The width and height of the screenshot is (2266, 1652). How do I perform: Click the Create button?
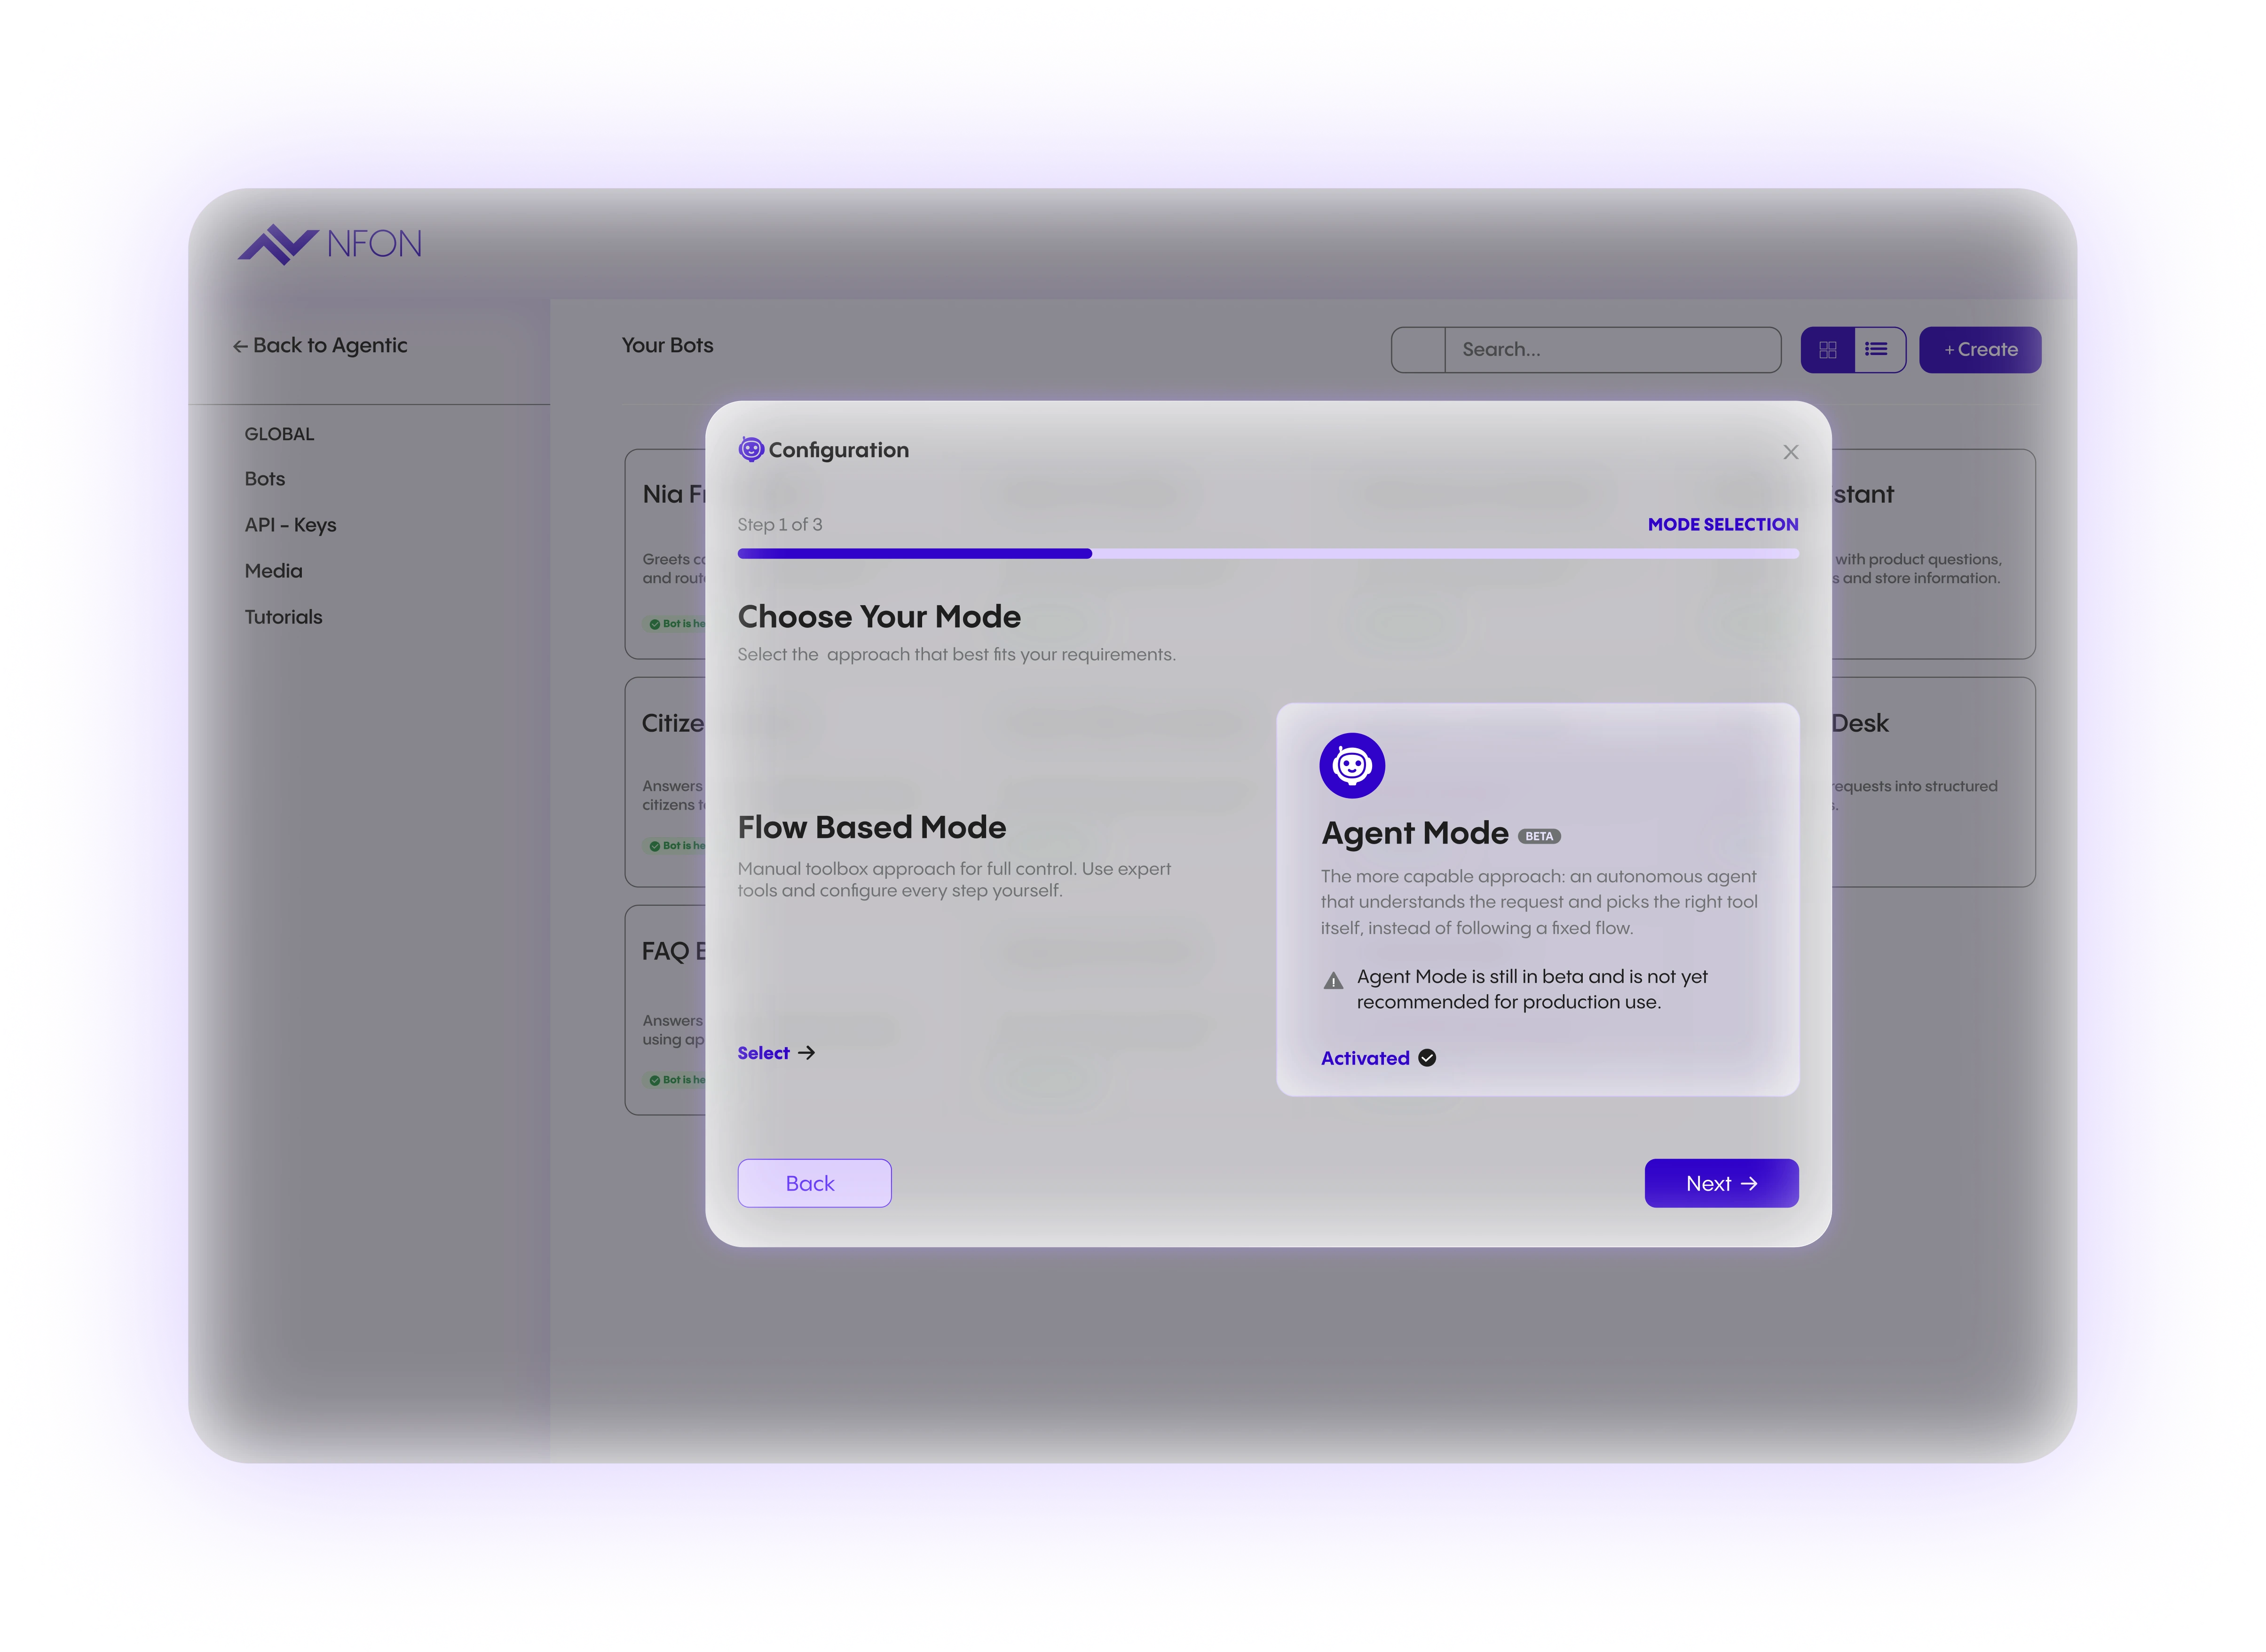(x=1979, y=350)
